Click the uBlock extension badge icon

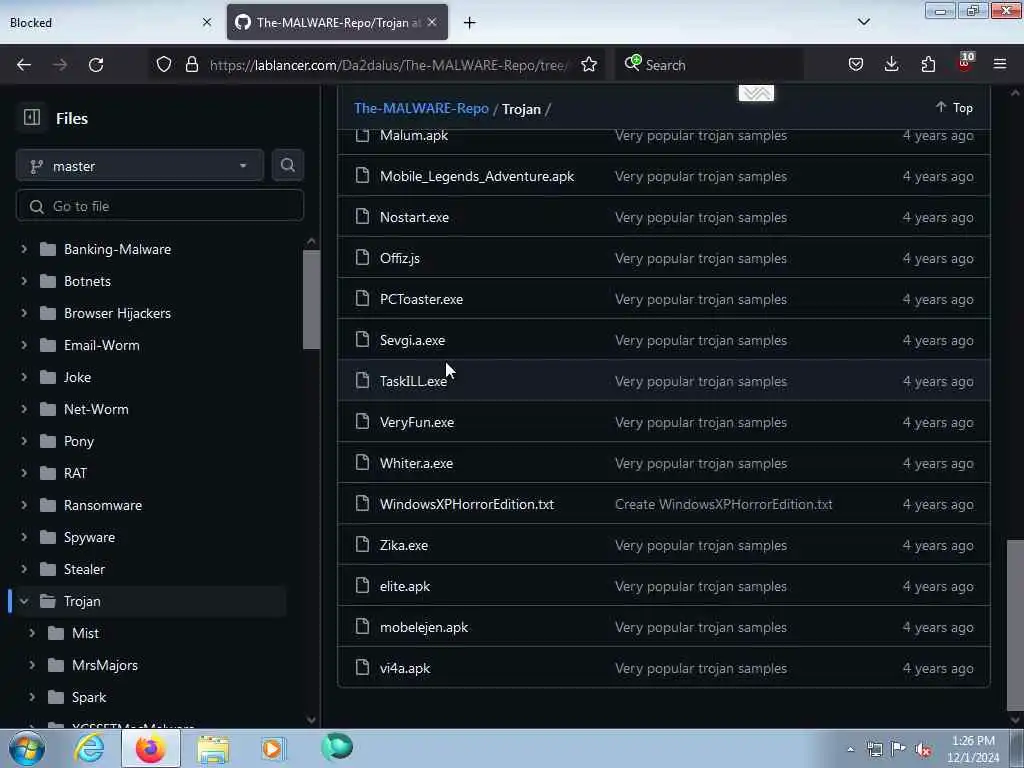tap(965, 63)
